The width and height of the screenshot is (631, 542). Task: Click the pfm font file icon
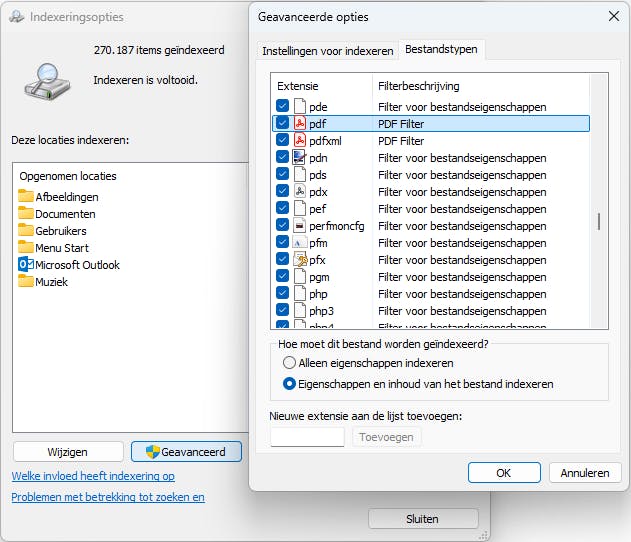point(299,243)
